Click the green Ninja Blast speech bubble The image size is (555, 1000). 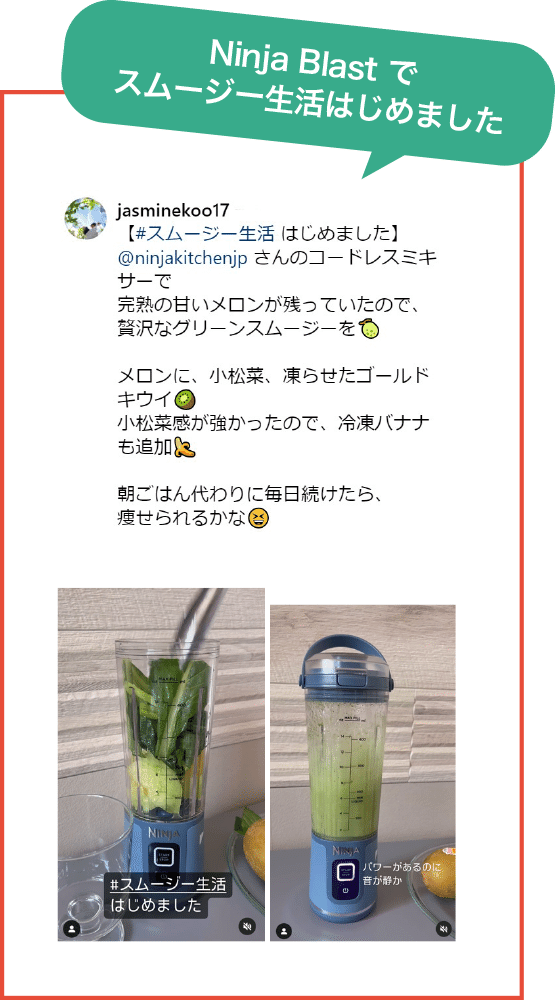click(x=306, y=87)
